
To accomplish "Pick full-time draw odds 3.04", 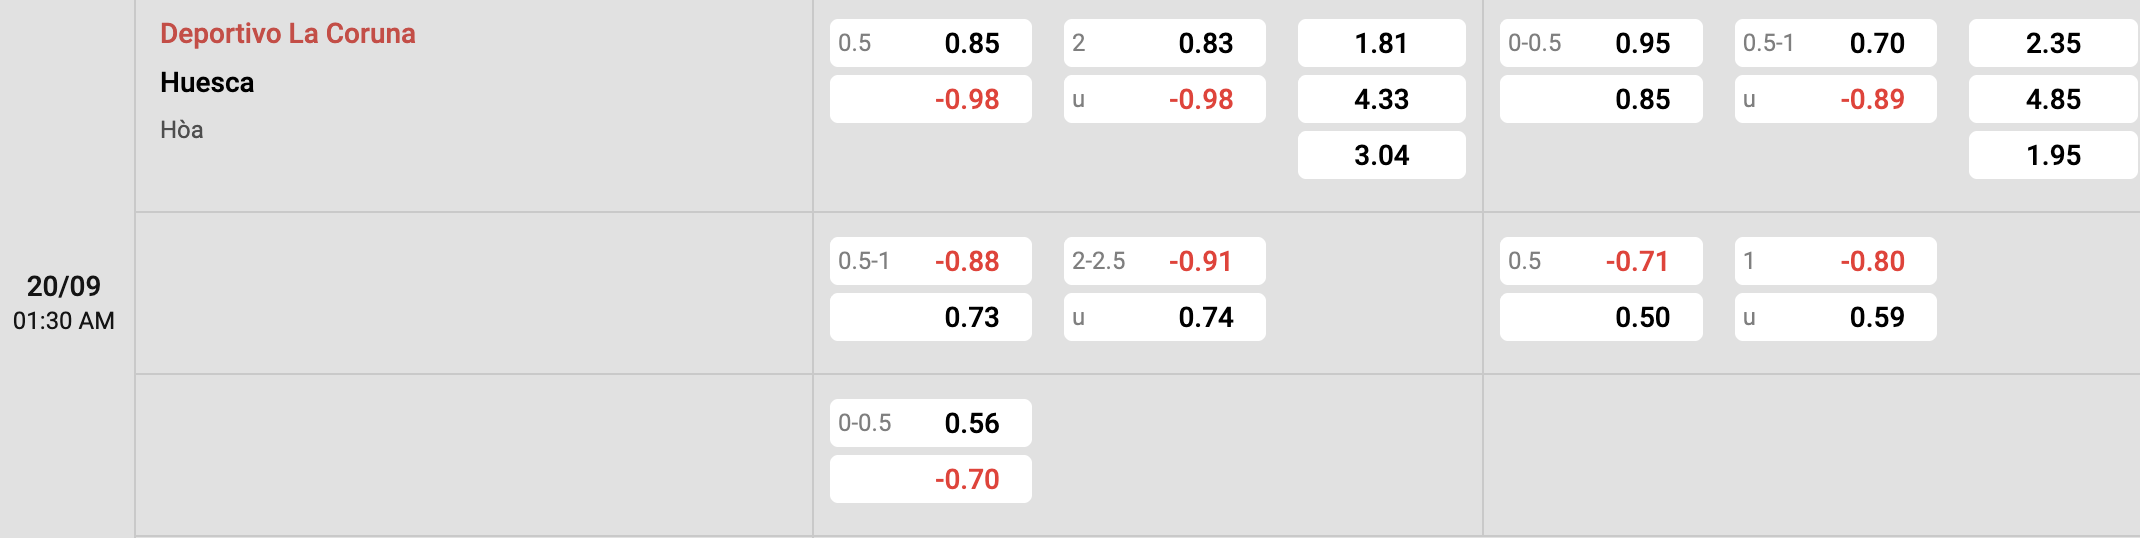I will [x=1382, y=155].
